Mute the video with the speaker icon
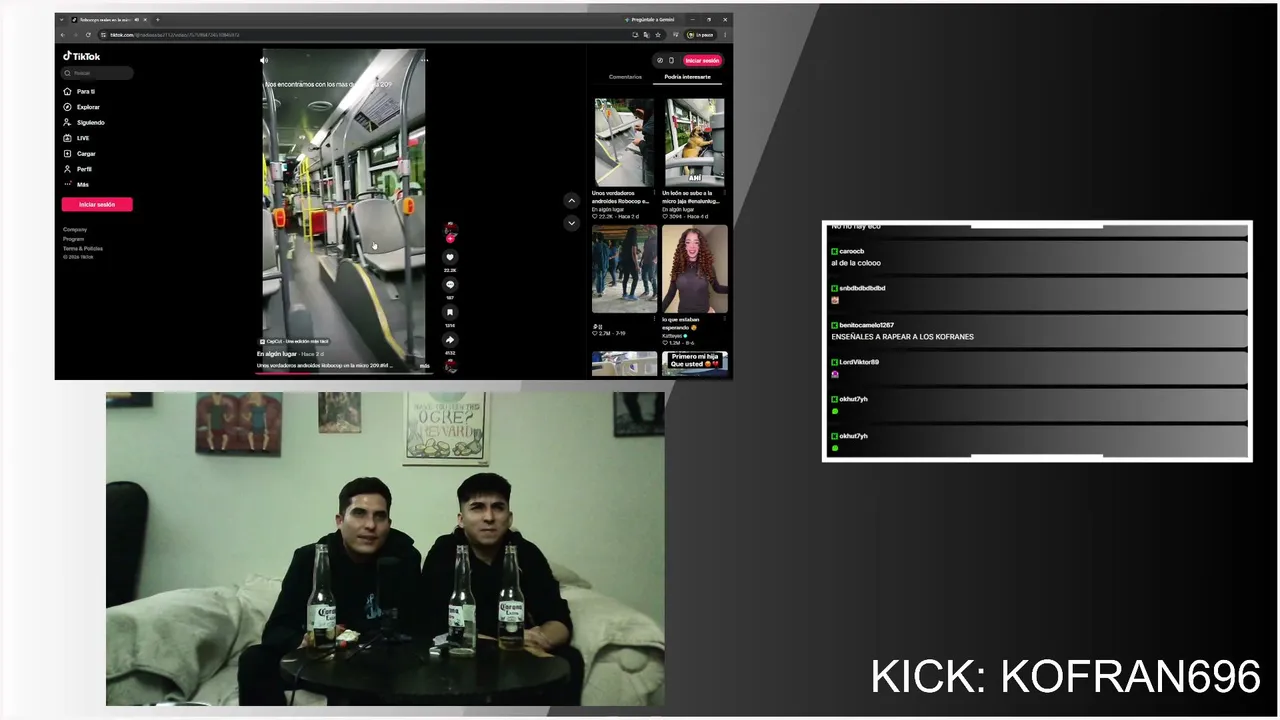Image resolution: width=1280 pixels, height=720 pixels. coord(264,60)
